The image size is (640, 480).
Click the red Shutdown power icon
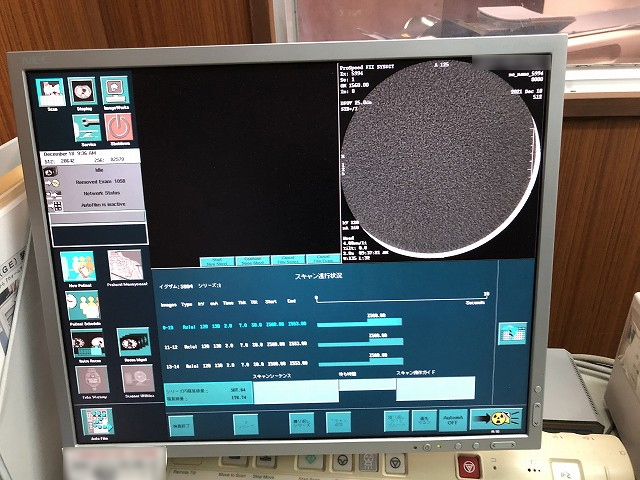click(119, 127)
